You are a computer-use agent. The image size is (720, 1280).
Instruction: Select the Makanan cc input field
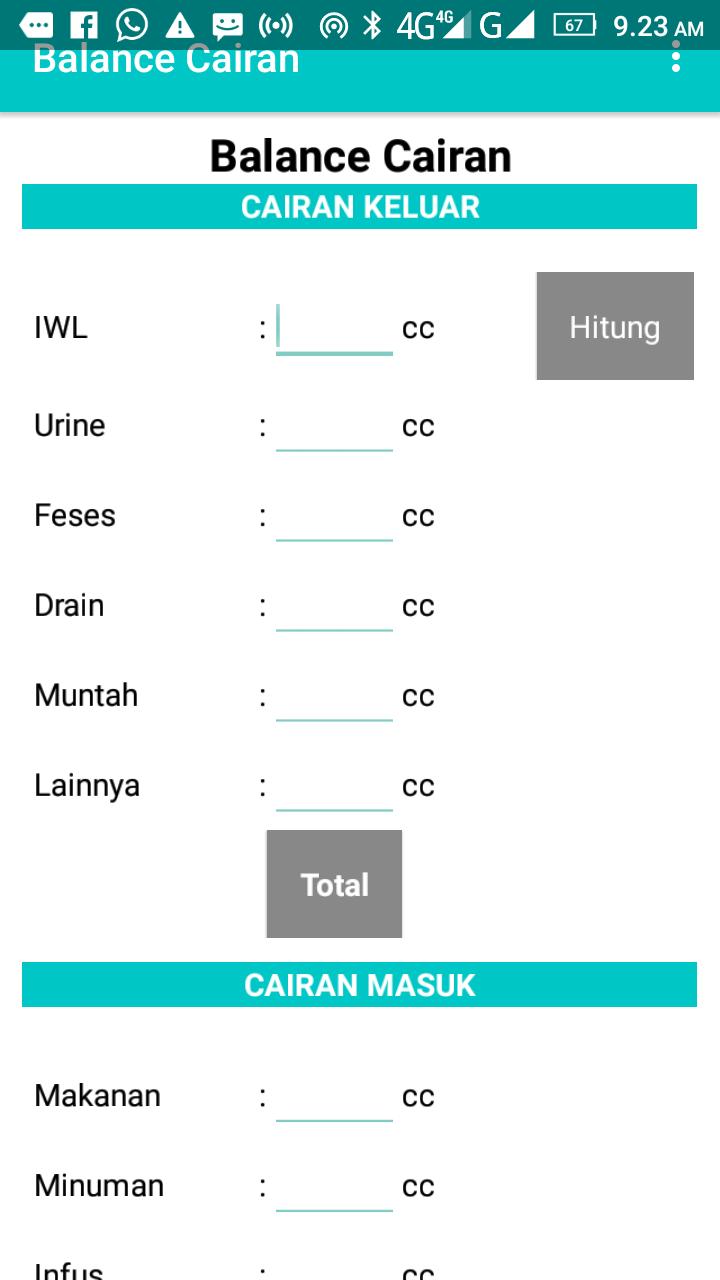(334, 1096)
